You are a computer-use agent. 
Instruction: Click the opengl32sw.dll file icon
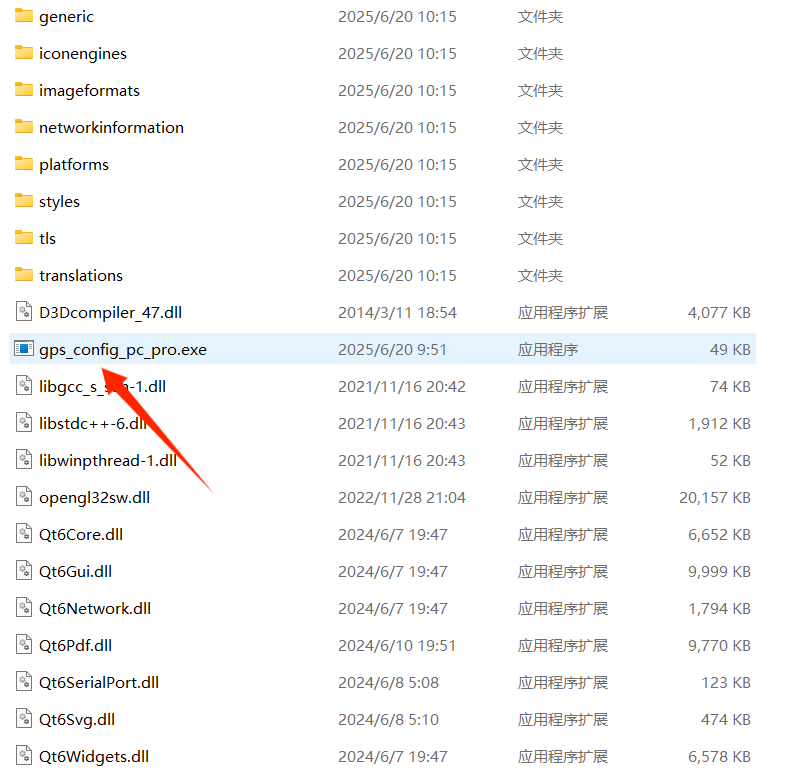[24, 497]
